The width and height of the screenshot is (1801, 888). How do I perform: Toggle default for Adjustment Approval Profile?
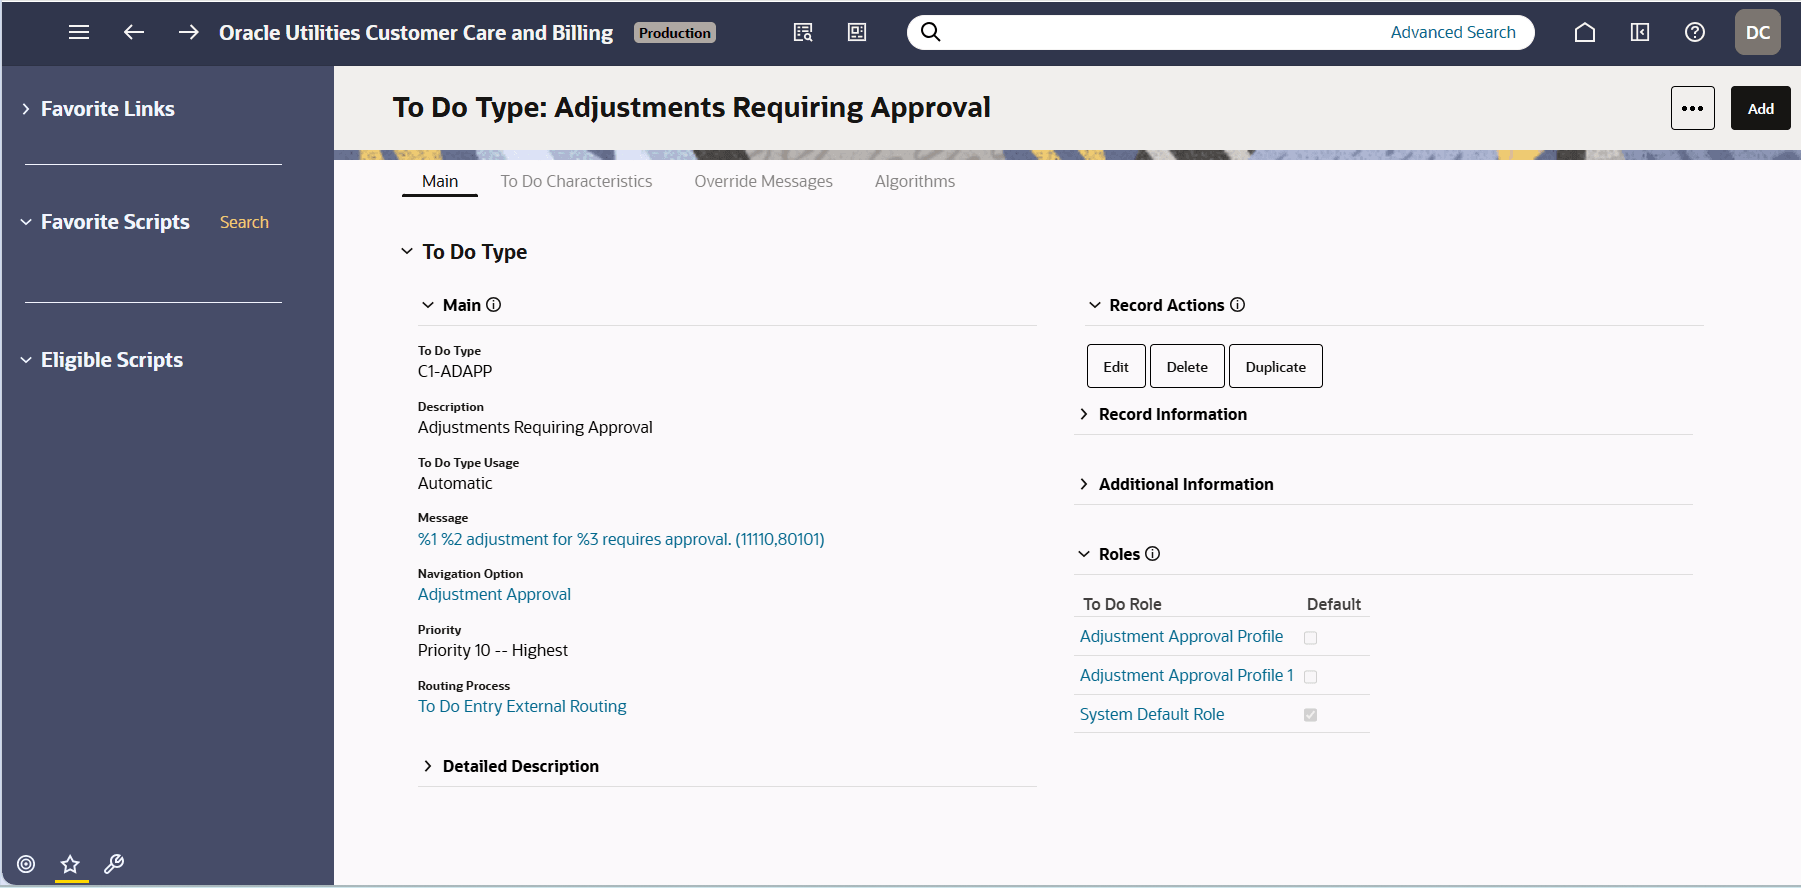click(x=1310, y=638)
